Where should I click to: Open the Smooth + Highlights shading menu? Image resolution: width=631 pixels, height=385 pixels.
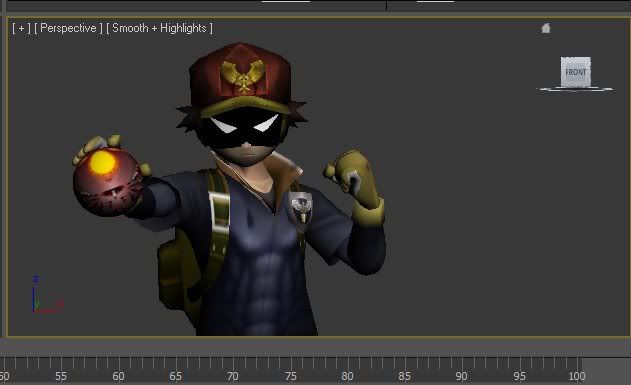(x=159, y=28)
